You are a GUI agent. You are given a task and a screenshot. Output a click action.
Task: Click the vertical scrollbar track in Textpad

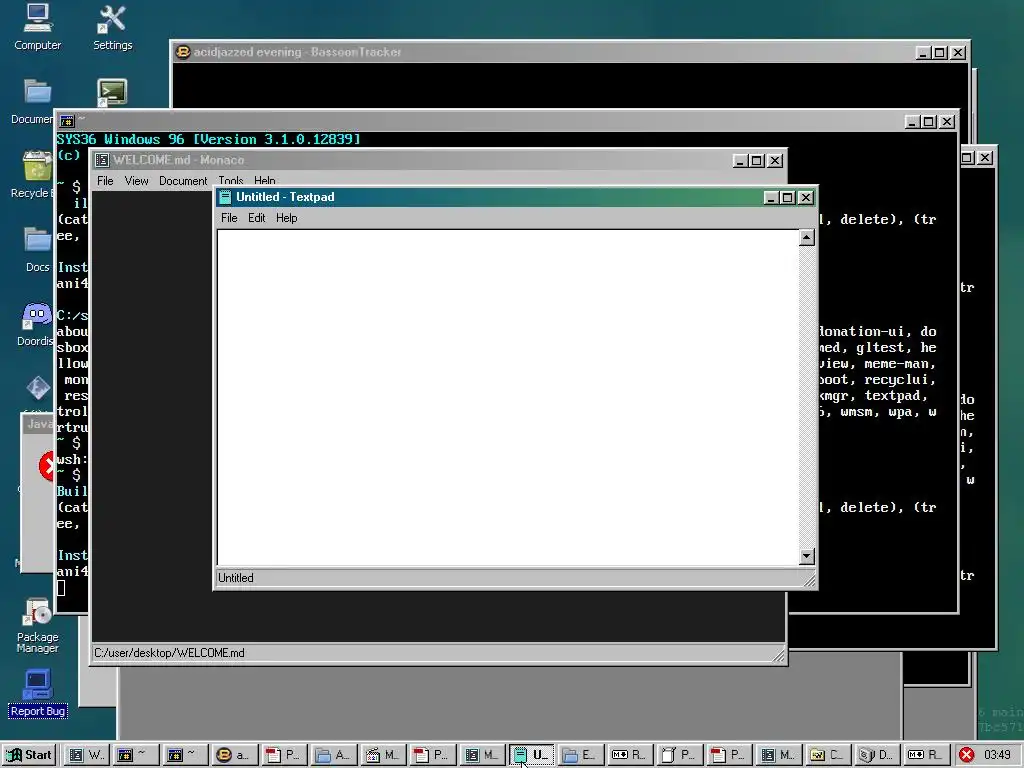[807, 397]
